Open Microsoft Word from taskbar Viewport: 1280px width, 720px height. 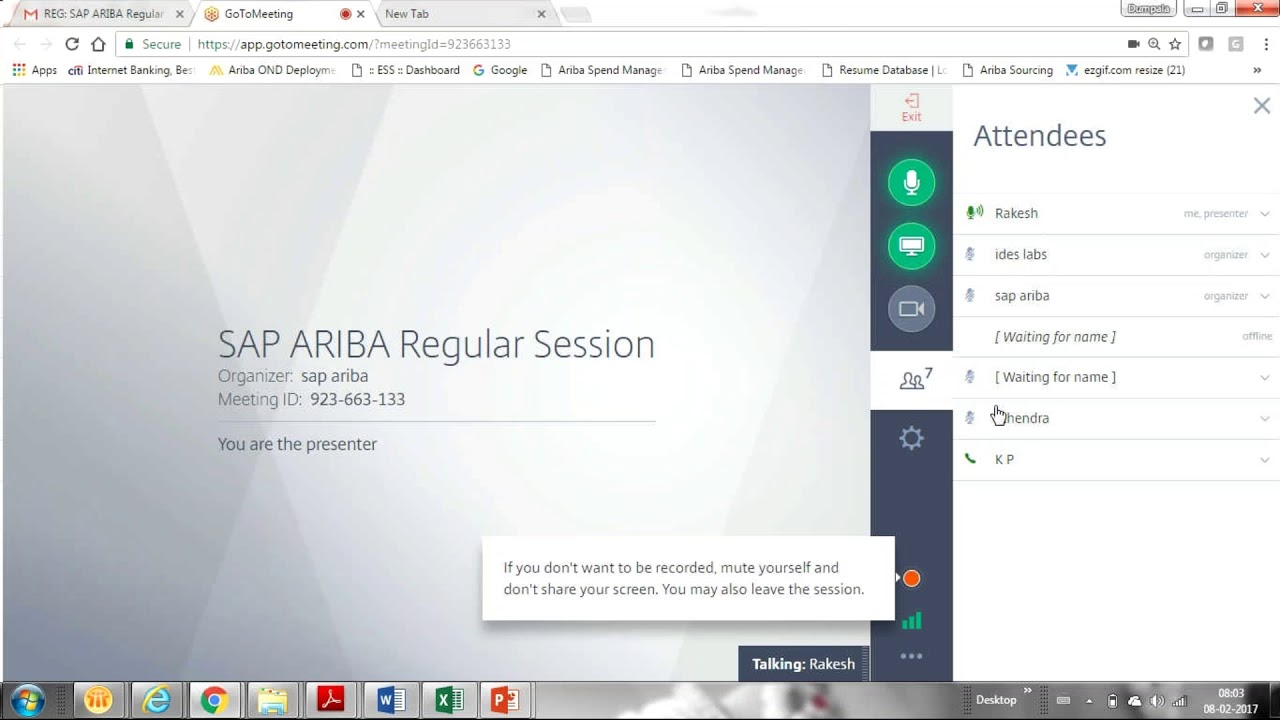(390, 700)
